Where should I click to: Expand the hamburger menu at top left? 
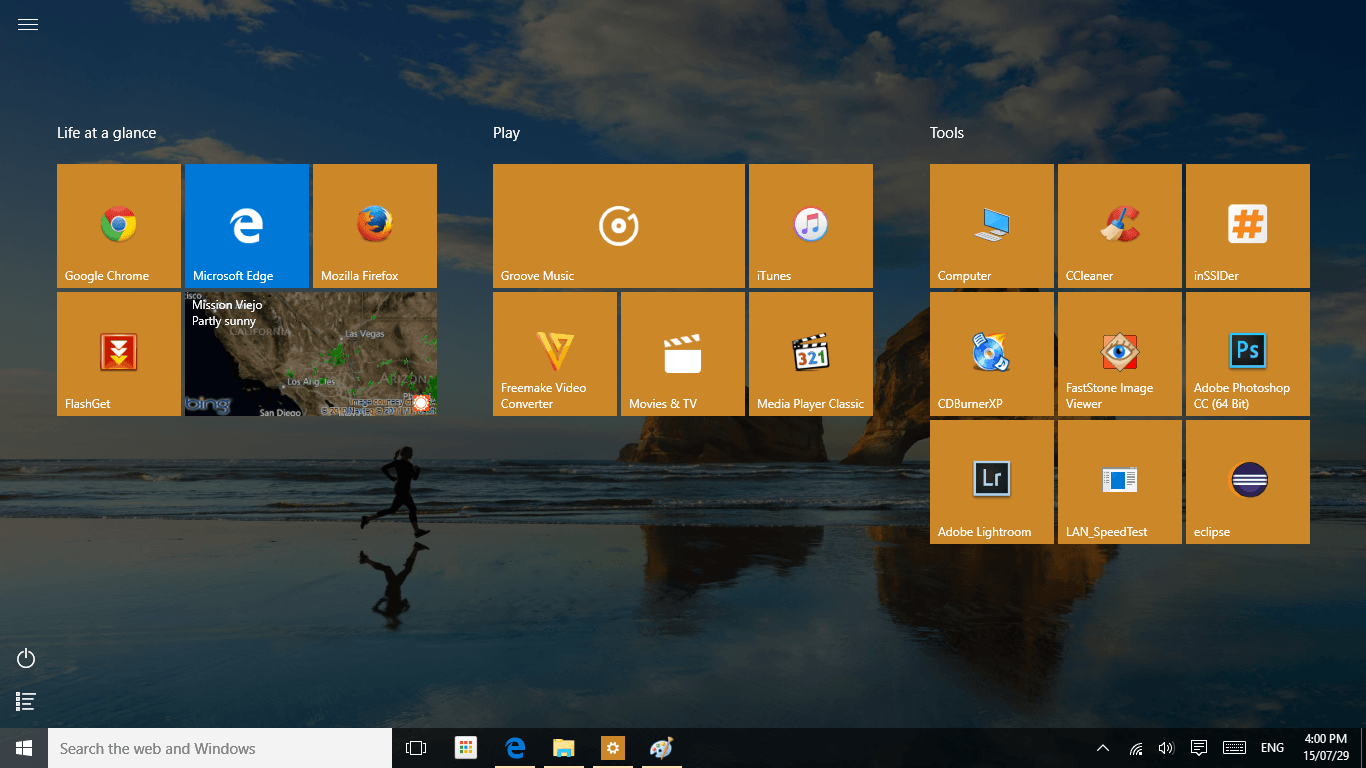tap(28, 25)
